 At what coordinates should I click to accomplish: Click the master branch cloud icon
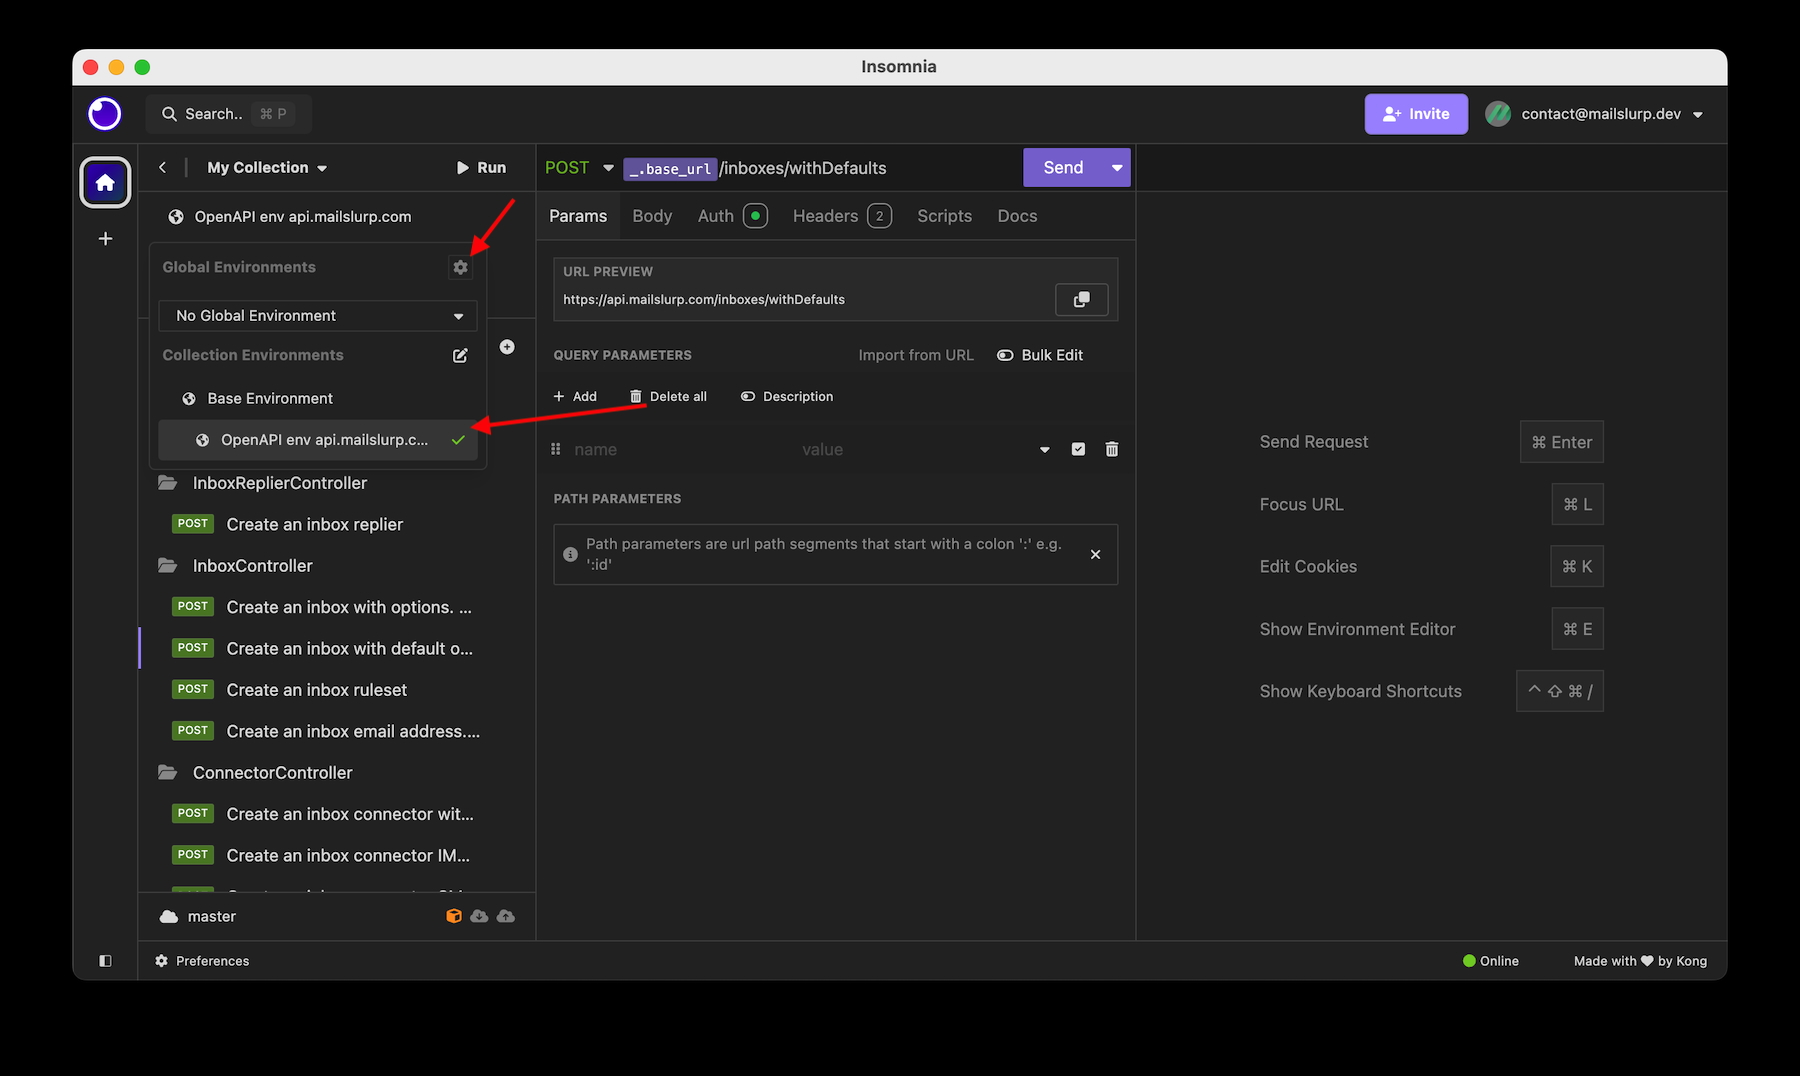[x=169, y=916]
